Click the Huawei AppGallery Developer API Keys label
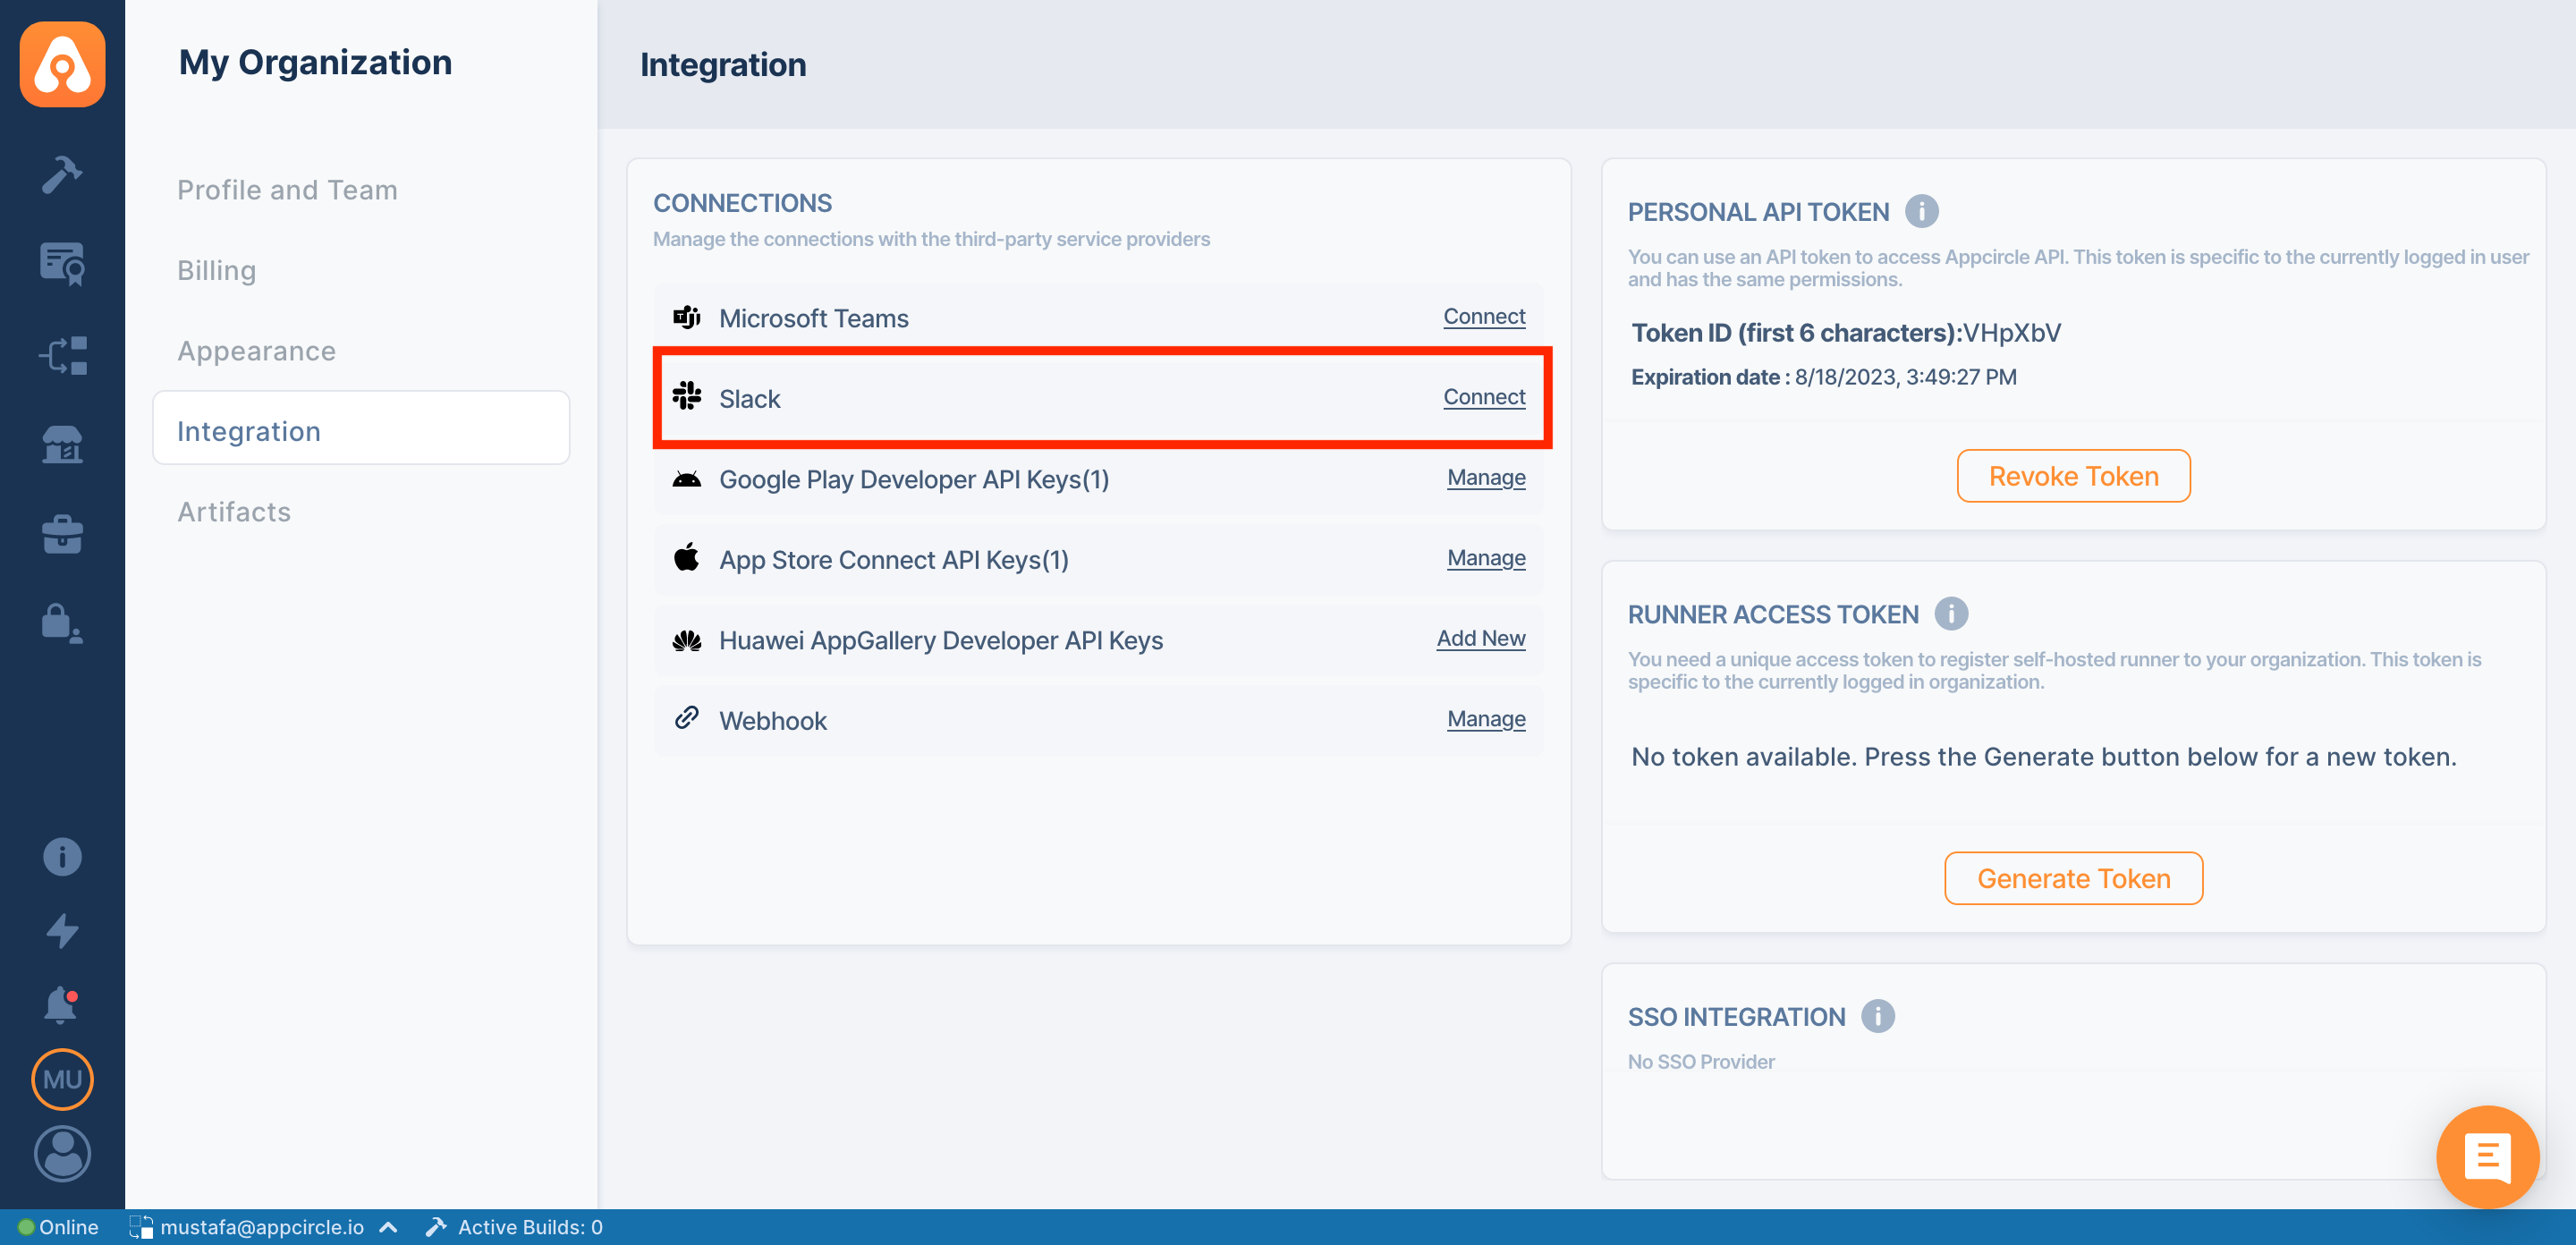The height and width of the screenshot is (1245, 2576). 941,640
